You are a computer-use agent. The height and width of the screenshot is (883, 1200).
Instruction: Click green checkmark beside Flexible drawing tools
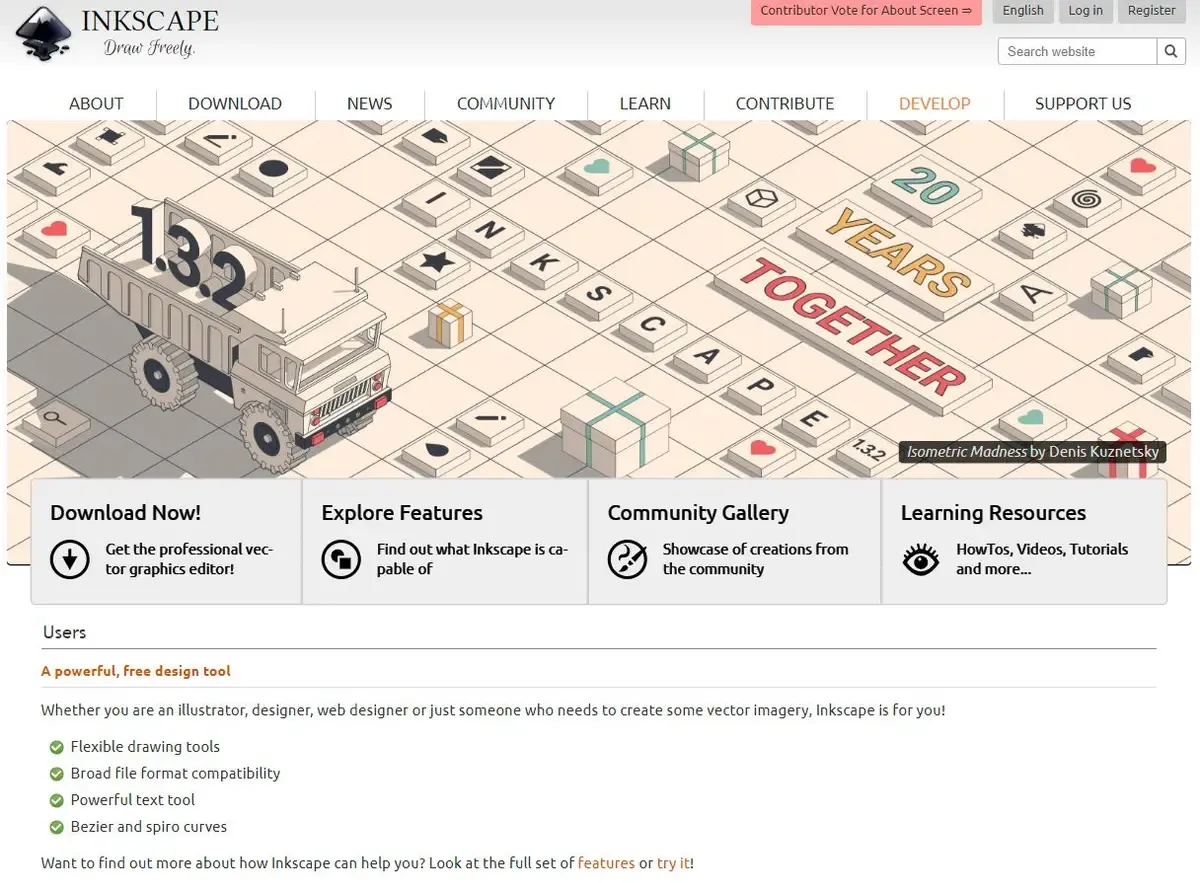[x=56, y=747]
